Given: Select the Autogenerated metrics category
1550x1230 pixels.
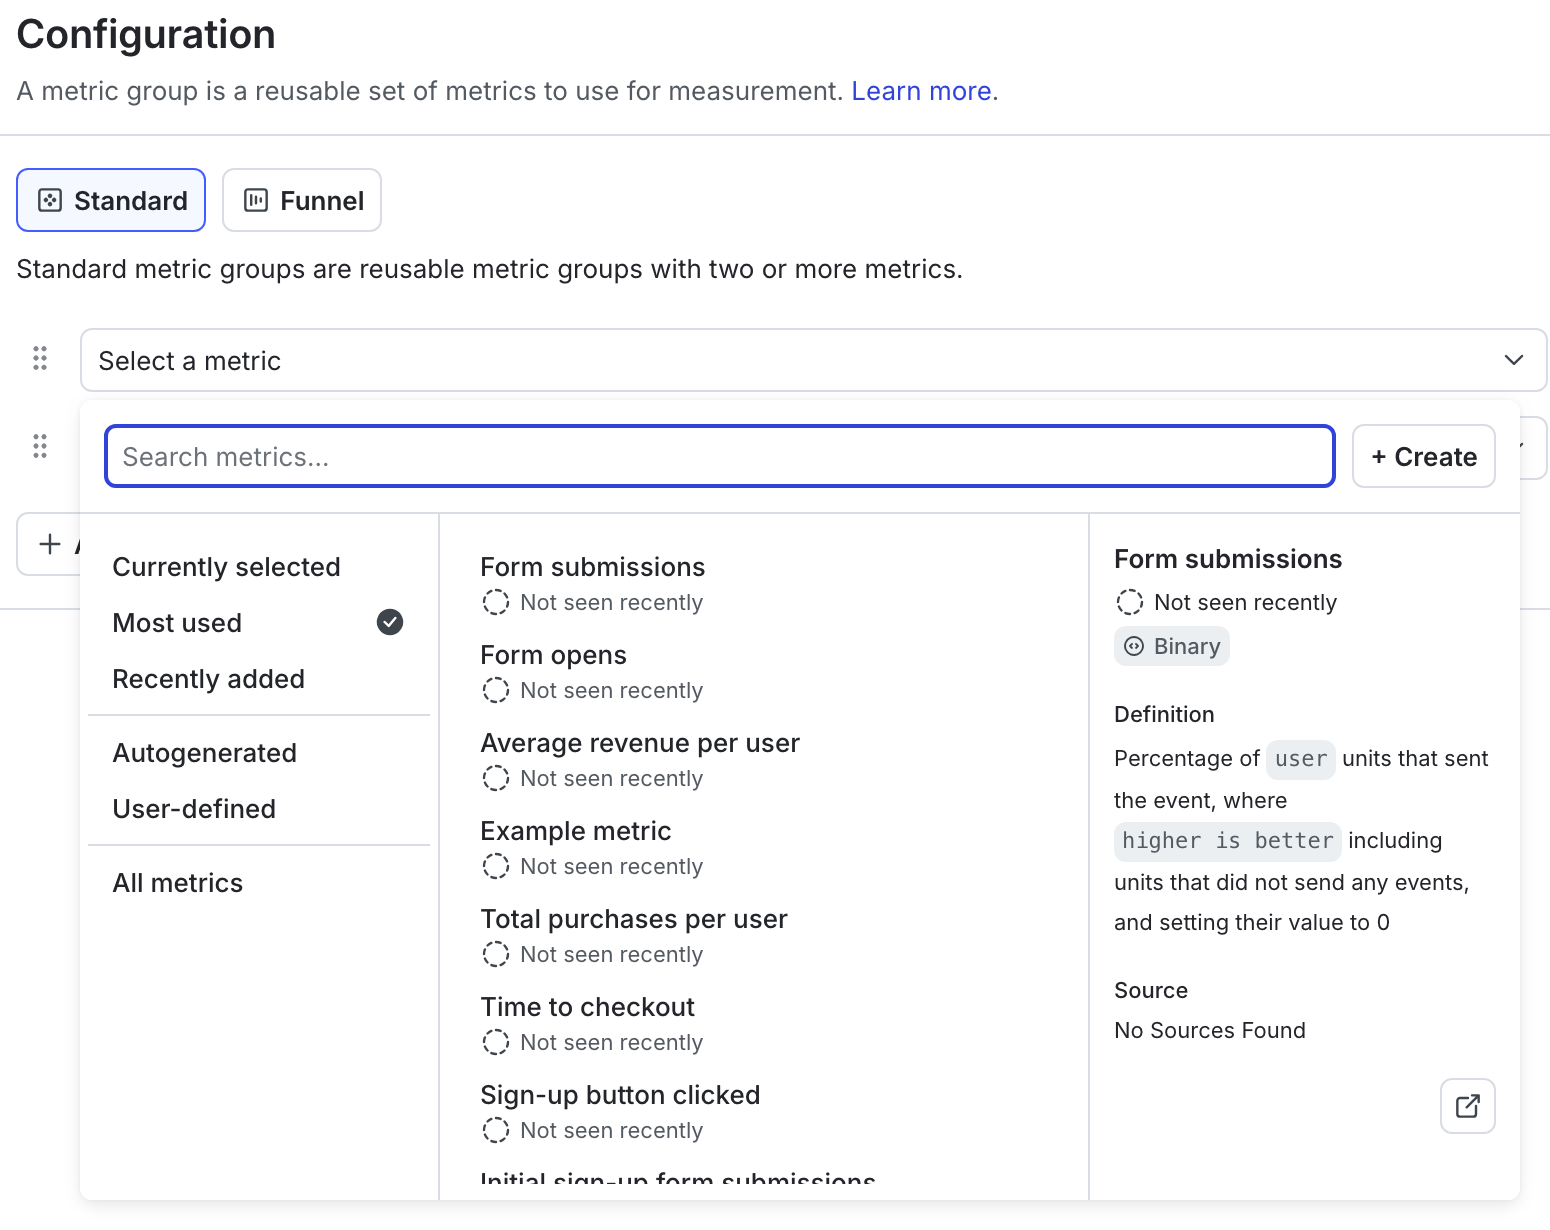Looking at the screenshot, I should click(204, 752).
